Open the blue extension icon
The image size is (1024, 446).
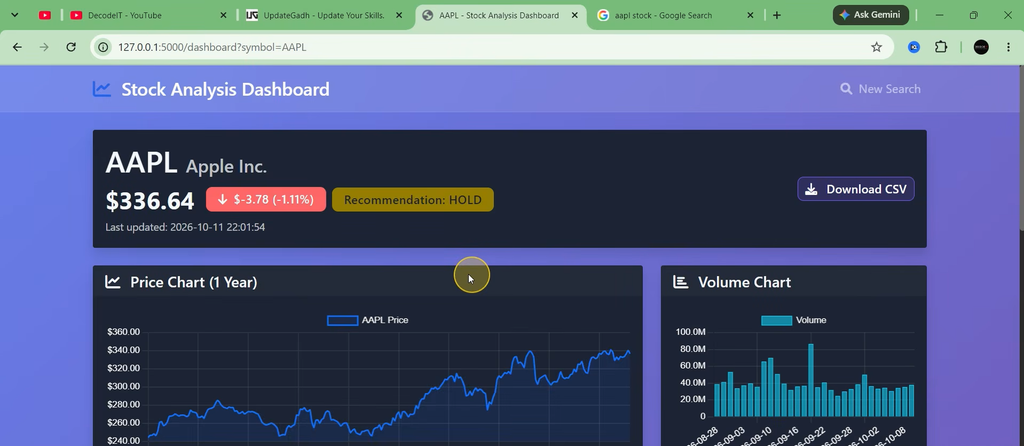point(914,47)
